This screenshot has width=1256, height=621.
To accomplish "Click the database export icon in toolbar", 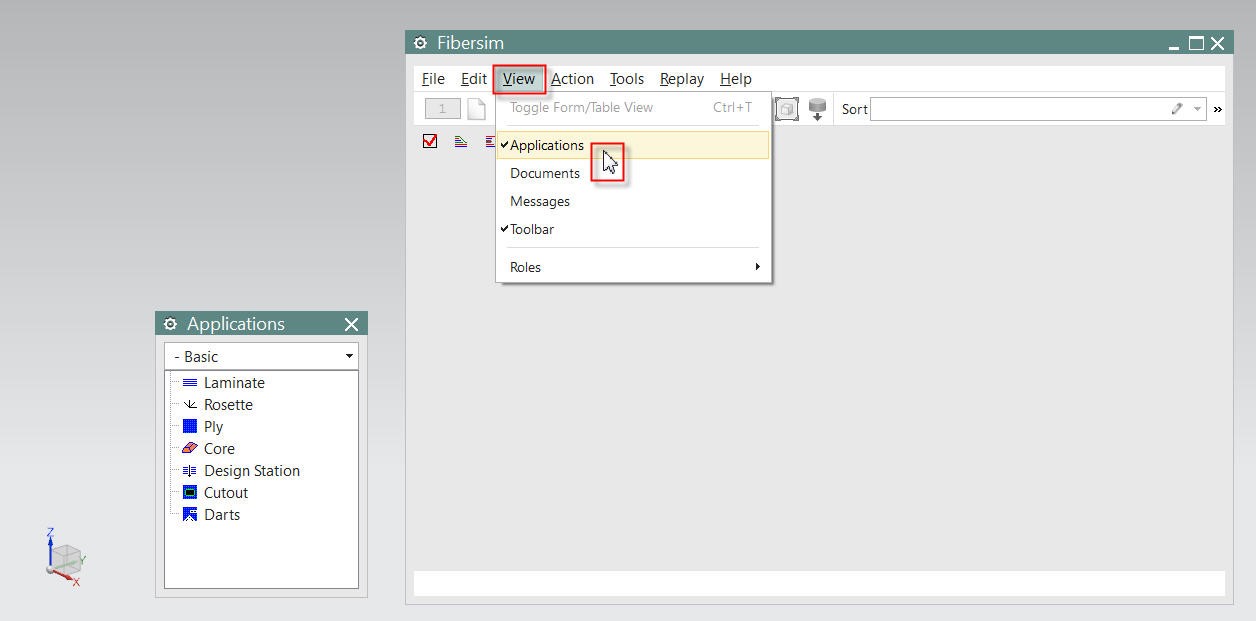I will 818,108.
